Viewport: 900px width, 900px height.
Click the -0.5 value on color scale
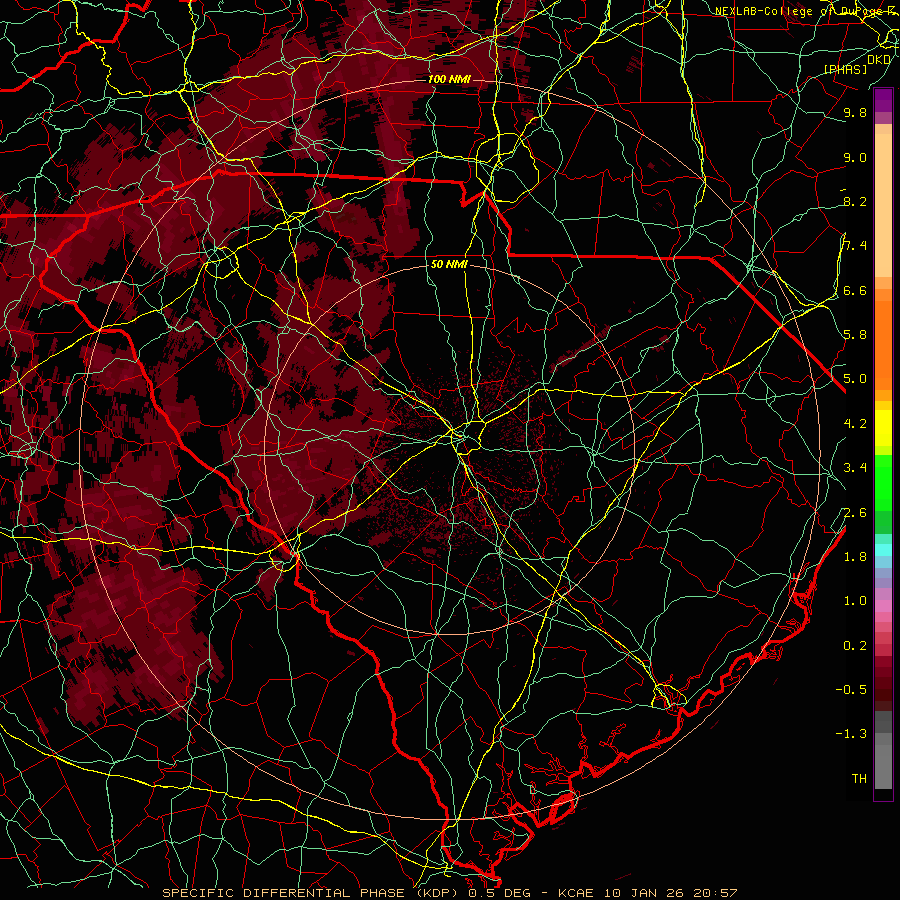point(851,690)
